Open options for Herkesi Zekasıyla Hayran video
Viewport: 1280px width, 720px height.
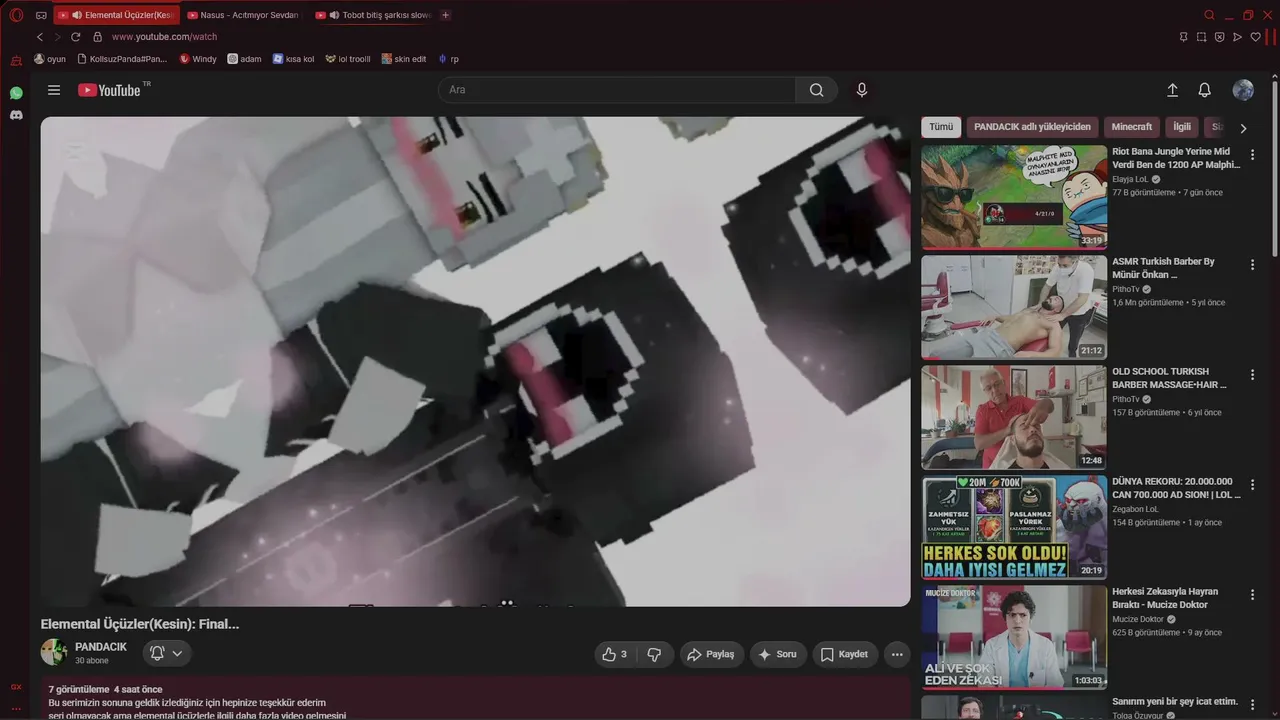coord(1252,595)
